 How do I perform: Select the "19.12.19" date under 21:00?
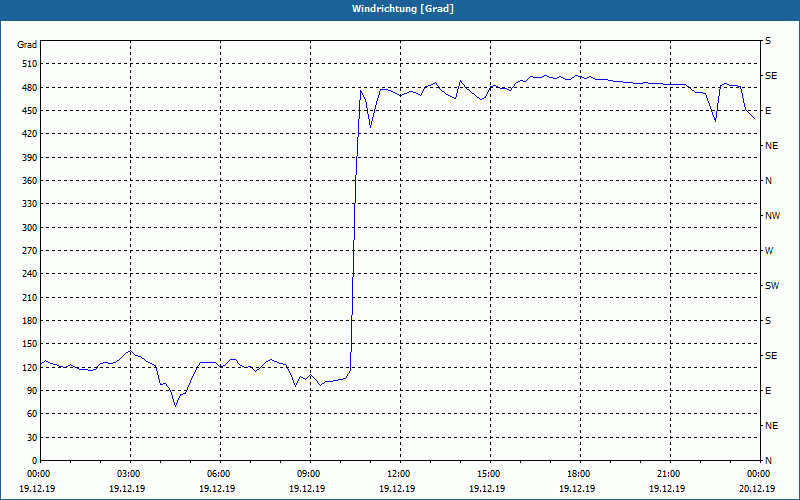coord(667,488)
